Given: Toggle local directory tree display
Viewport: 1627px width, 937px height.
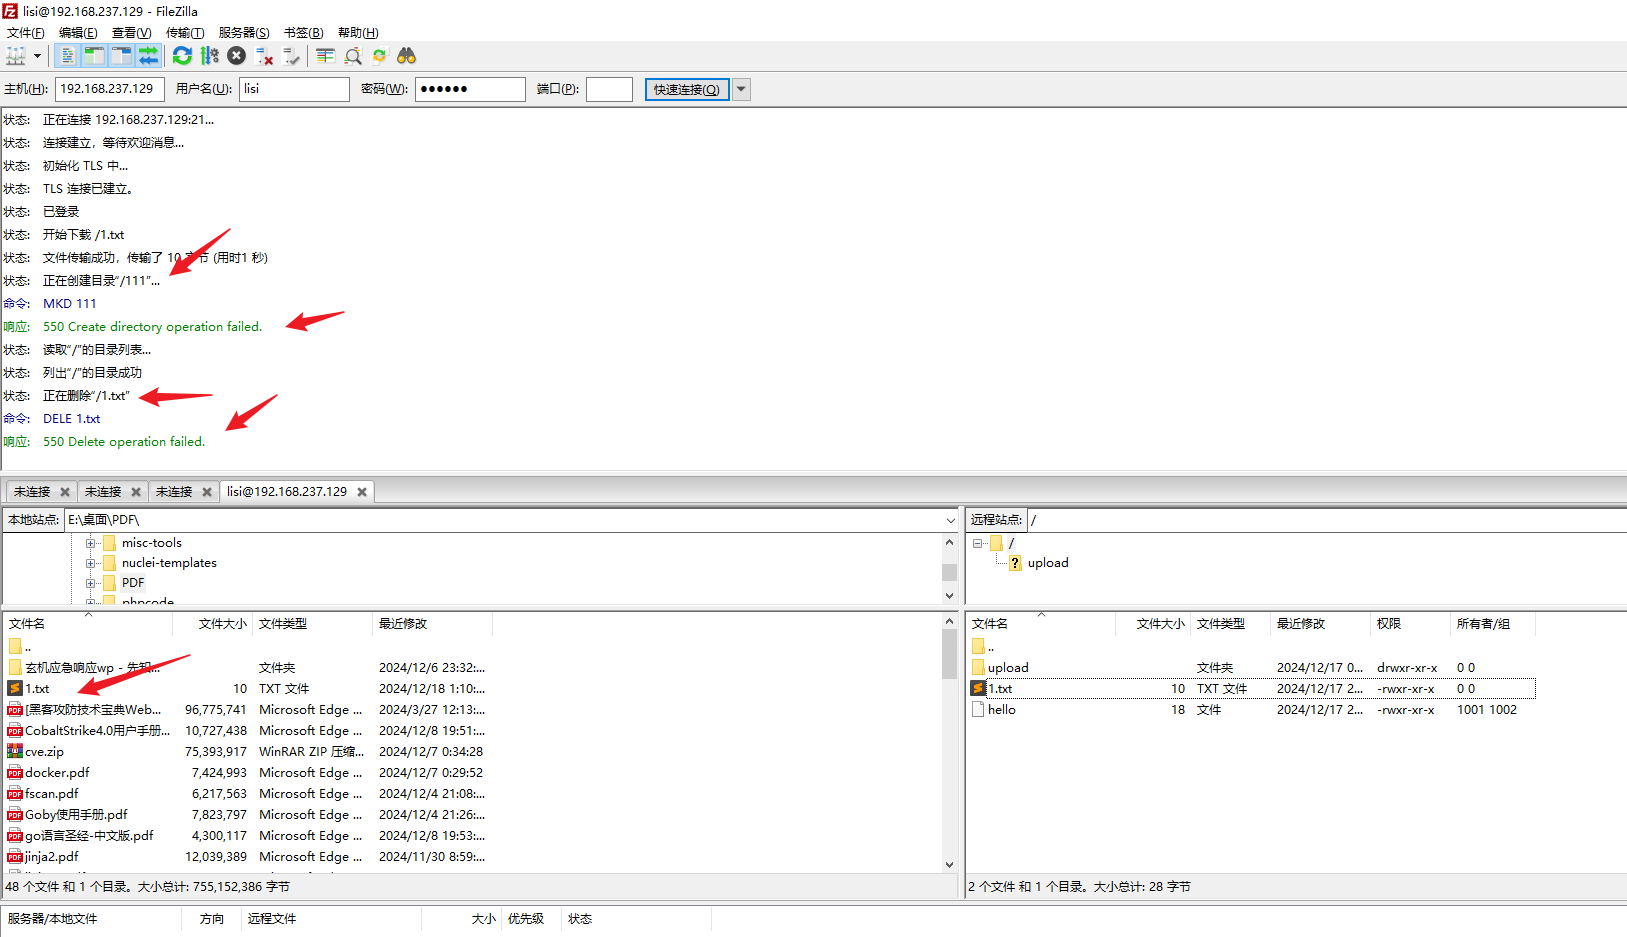Looking at the screenshot, I should point(94,56).
